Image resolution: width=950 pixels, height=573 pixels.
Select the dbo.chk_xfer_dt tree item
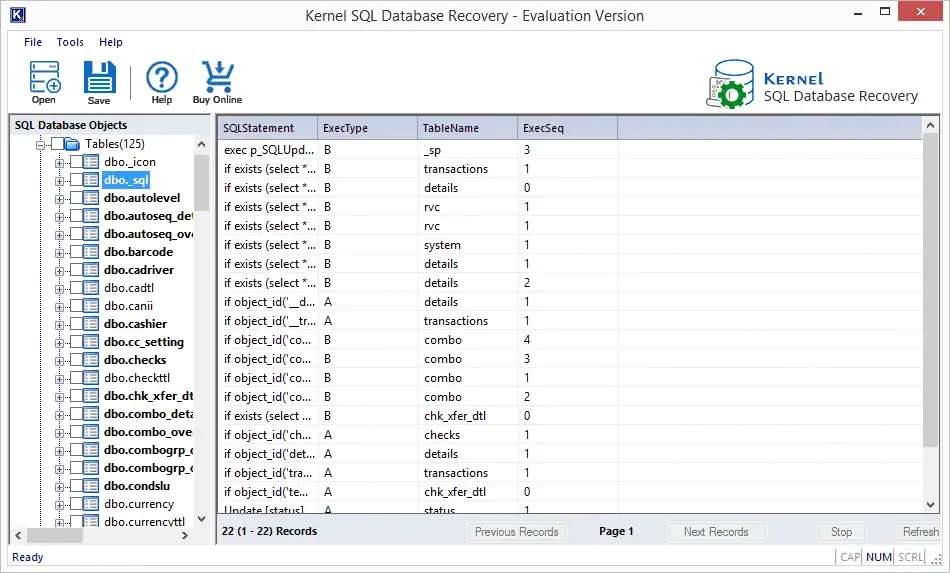click(148, 396)
